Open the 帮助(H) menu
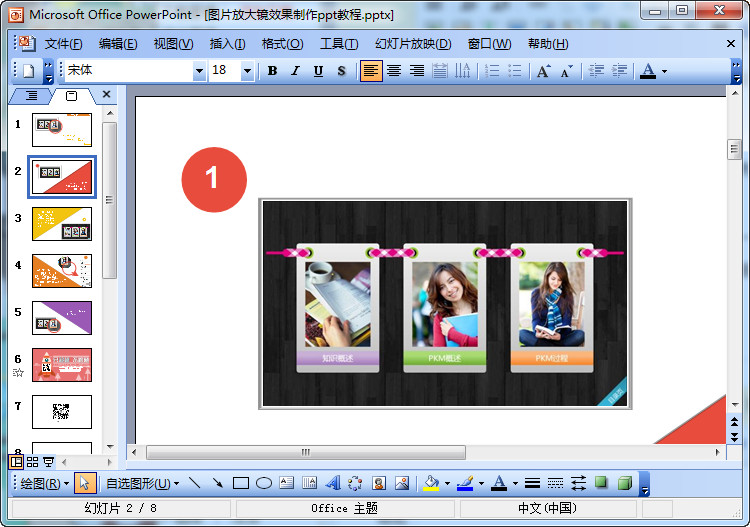Image resolution: width=750 pixels, height=527 pixels. 548,44
